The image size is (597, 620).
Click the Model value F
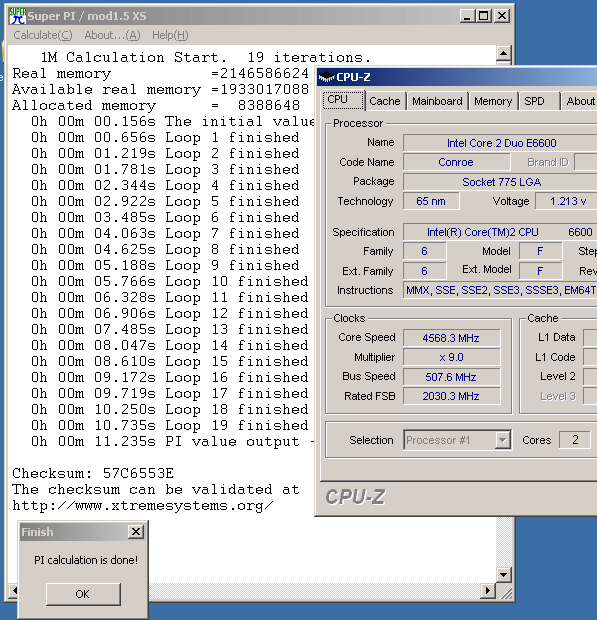pyautogui.click(x=540, y=251)
